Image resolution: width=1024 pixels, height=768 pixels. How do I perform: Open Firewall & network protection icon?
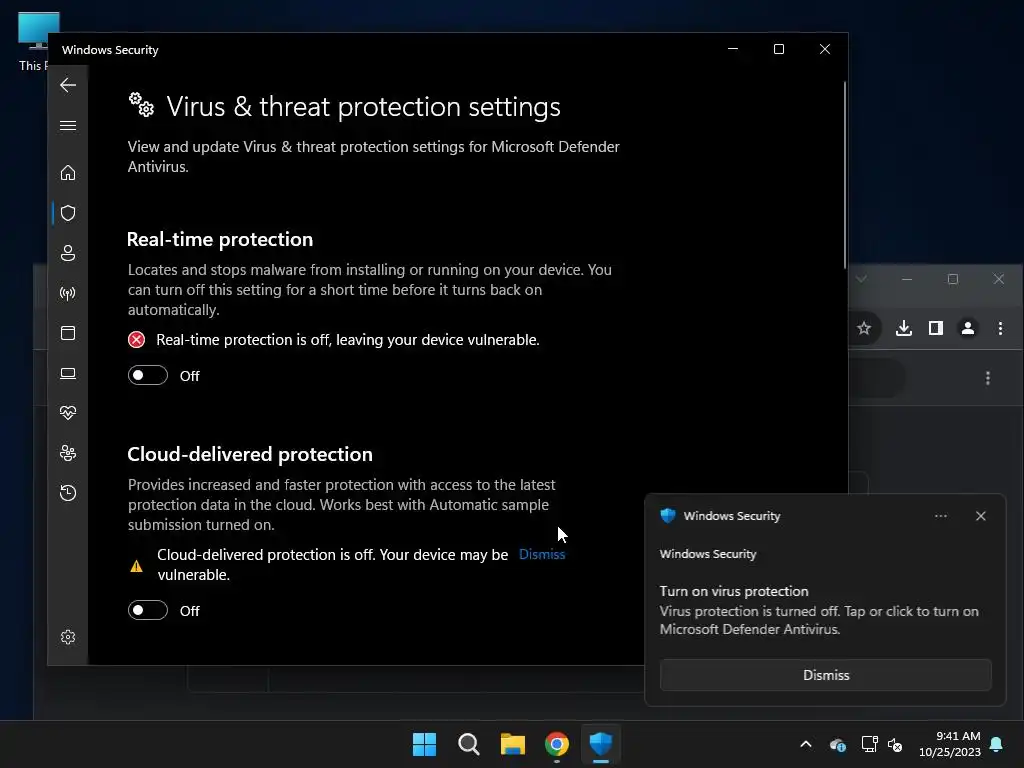[68, 293]
